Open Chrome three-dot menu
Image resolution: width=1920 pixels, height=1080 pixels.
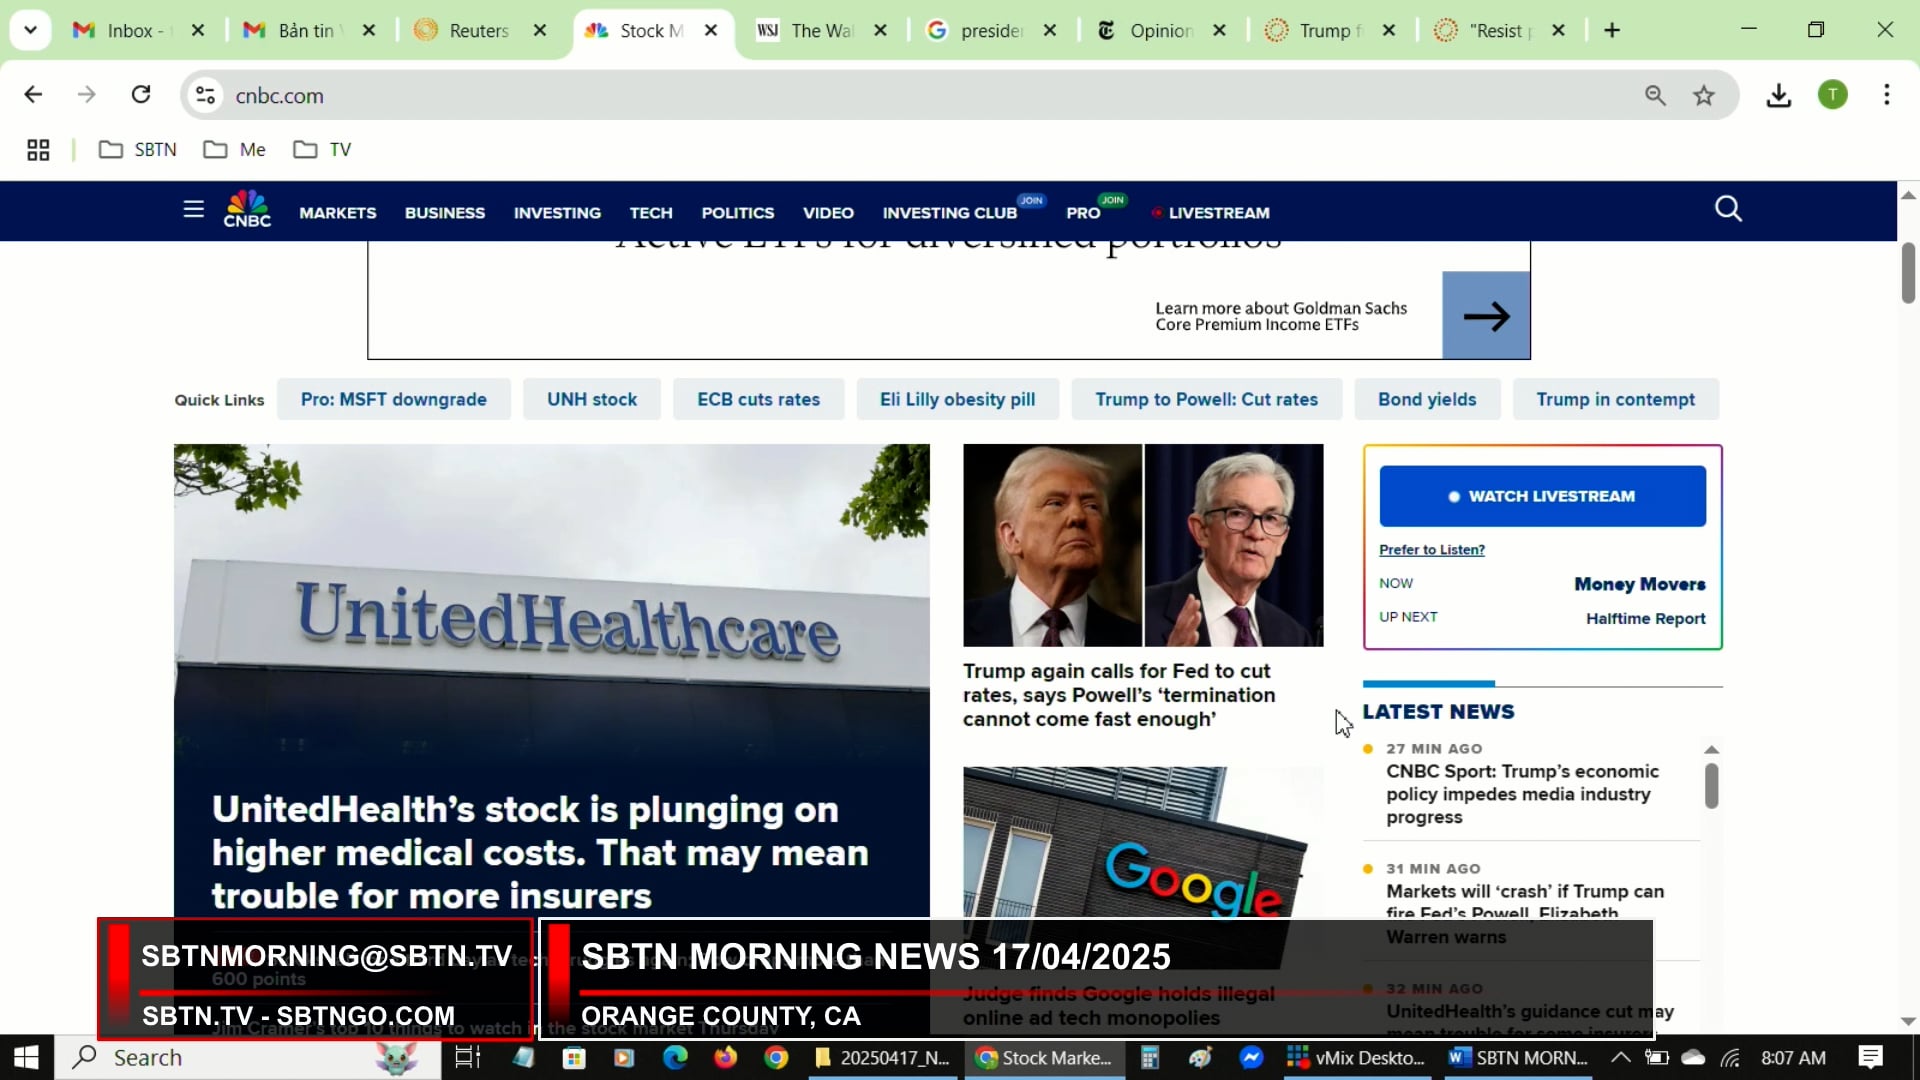(x=1886, y=95)
